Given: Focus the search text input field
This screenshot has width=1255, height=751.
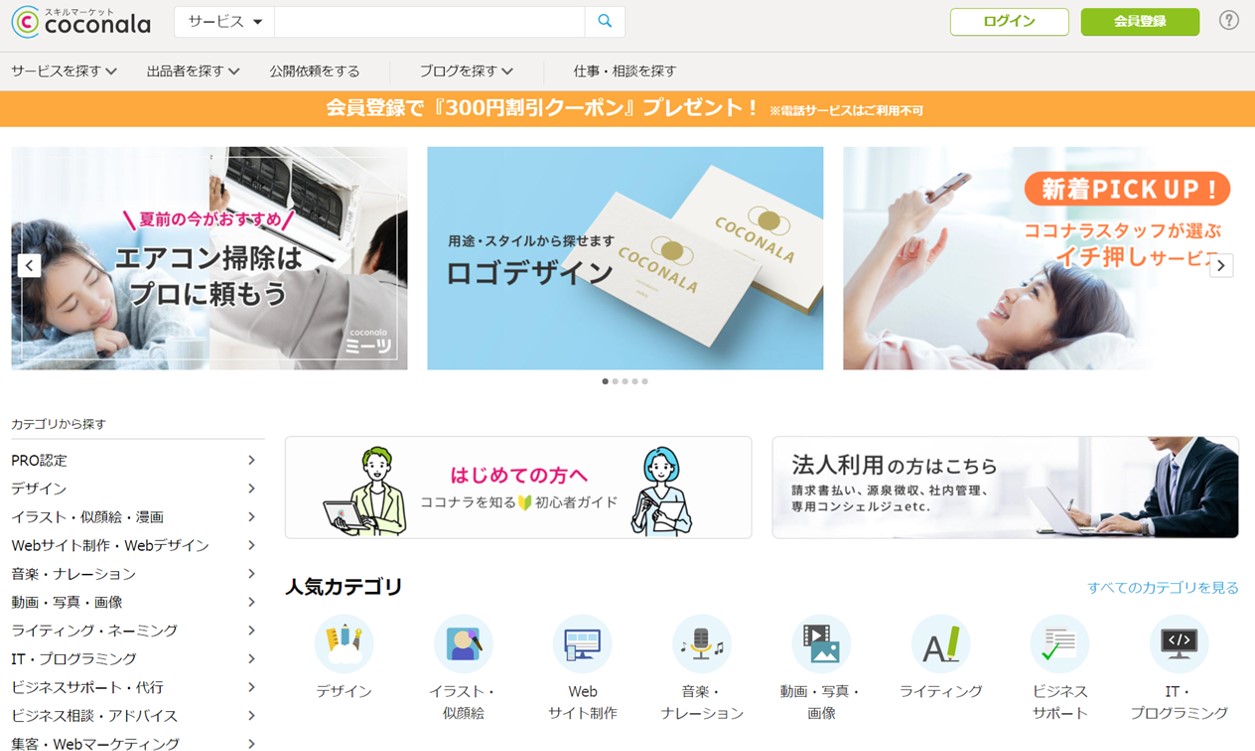Looking at the screenshot, I should pos(429,22).
